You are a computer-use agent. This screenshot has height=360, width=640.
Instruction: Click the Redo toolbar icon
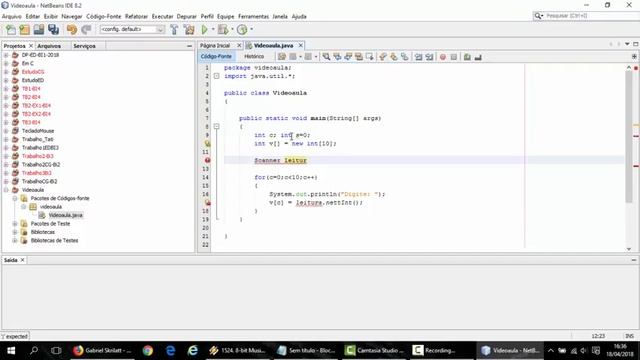[86, 29]
